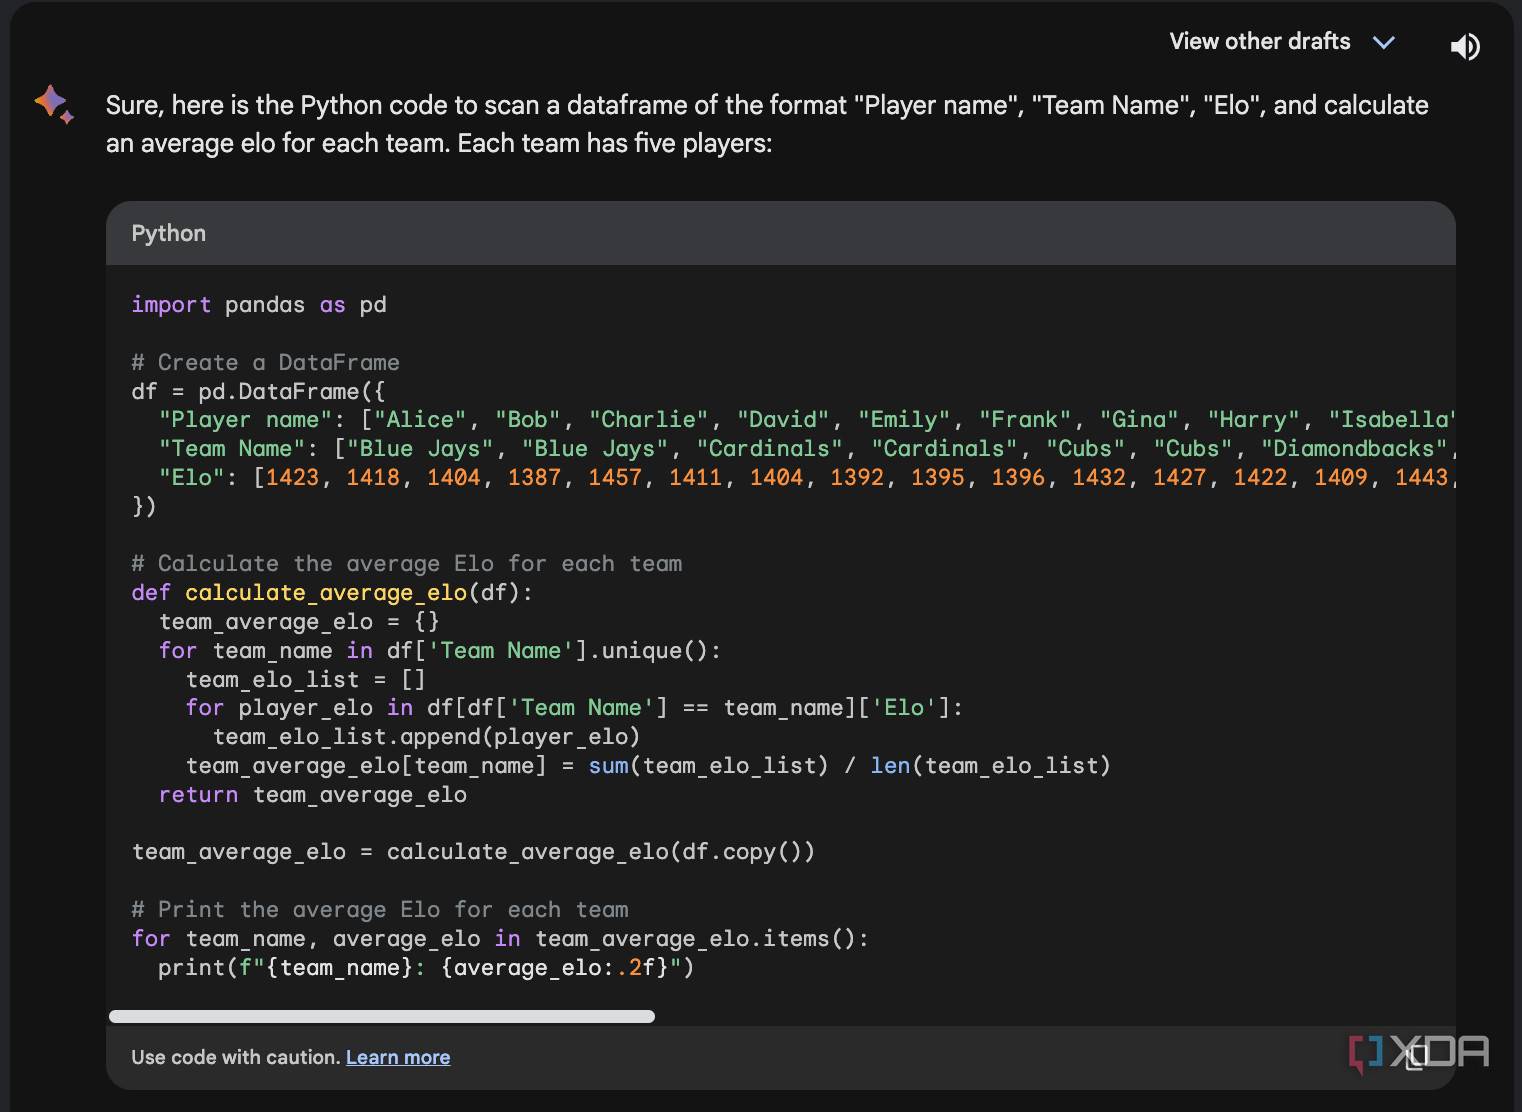Click the "Elo" values line
Image resolution: width=1522 pixels, height=1112 pixels.
[x=806, y=477]
